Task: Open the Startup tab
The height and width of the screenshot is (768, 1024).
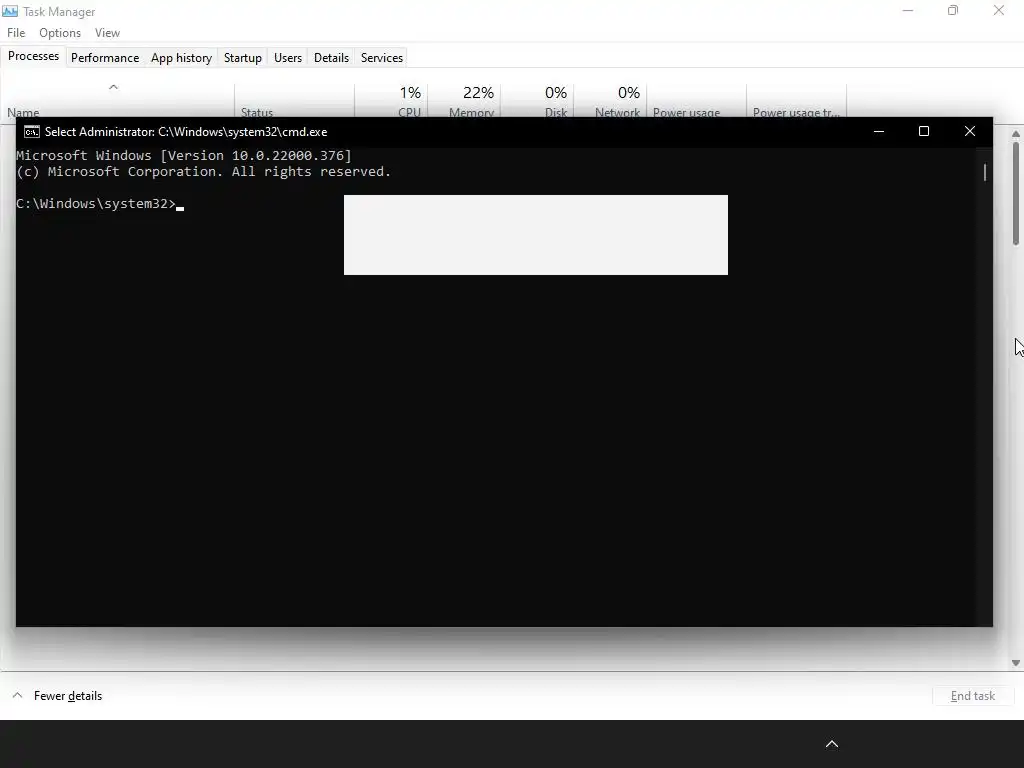Action: (243, 57)
